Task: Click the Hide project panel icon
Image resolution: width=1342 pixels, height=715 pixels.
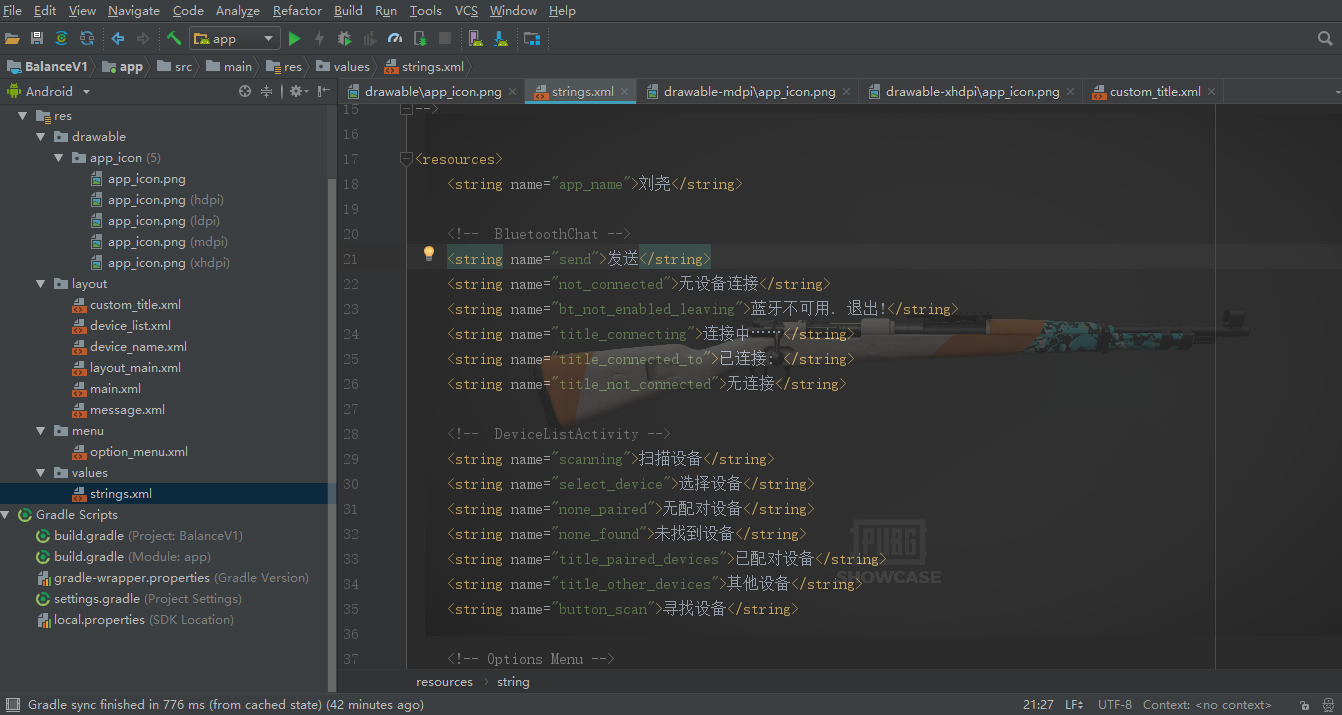Action: (x=324, y=91)
